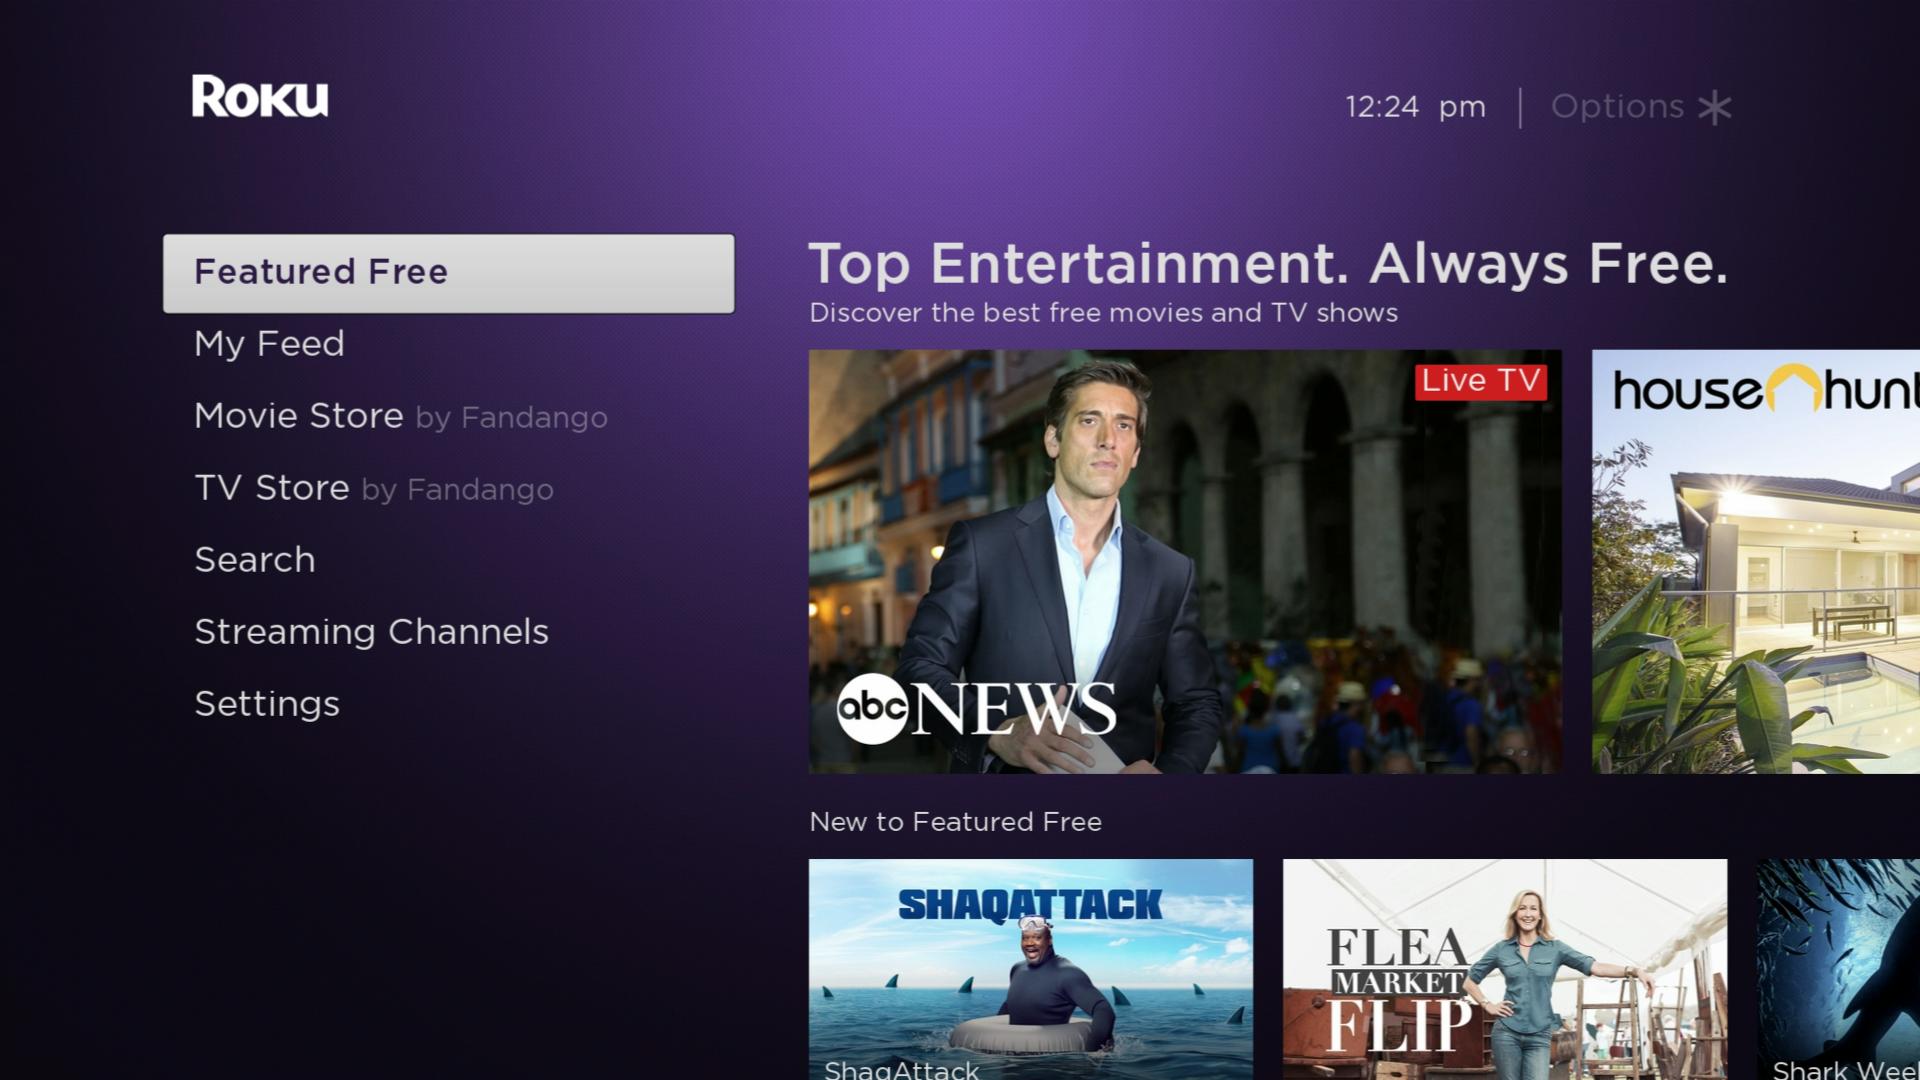Image resolution: width=1920 pixels, height=1080 pixels.
Task: Select Search in the side menu
Action: coord(255,560)
